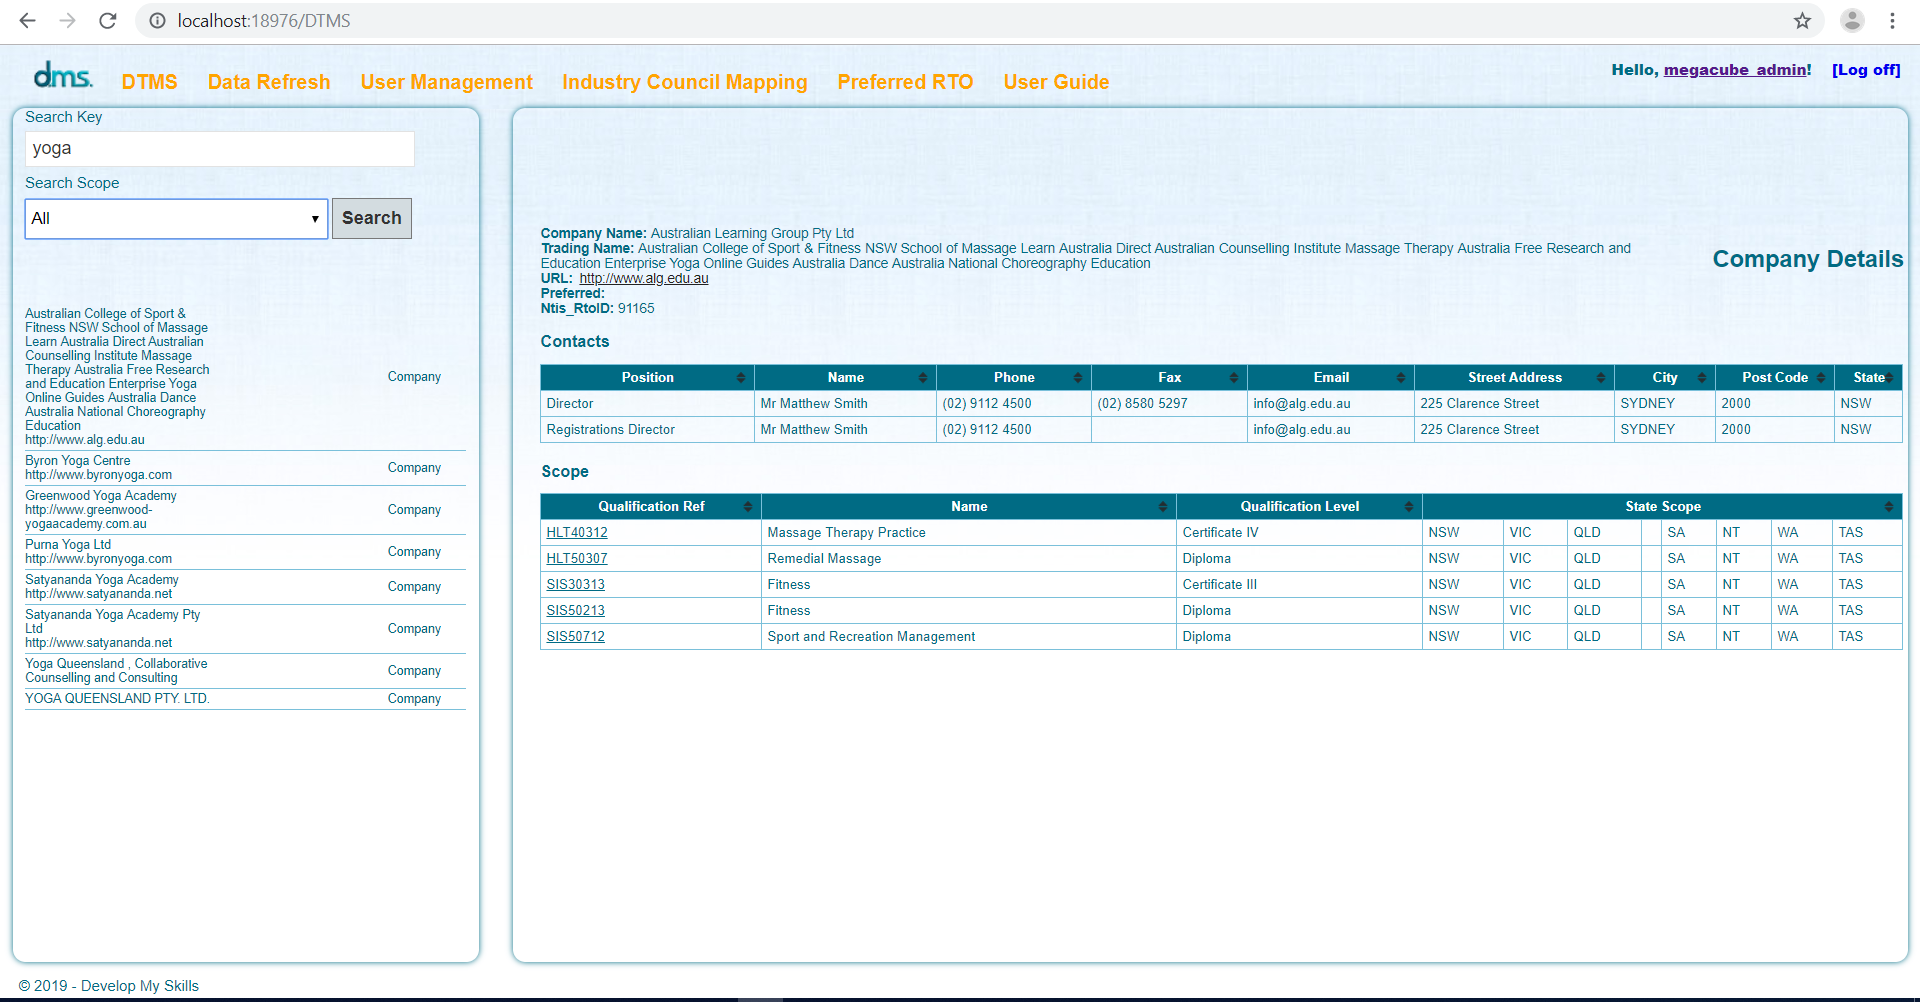Open qualification HLT50307 link
This screenshot has height=1002, width=1920.
point(576,558)
